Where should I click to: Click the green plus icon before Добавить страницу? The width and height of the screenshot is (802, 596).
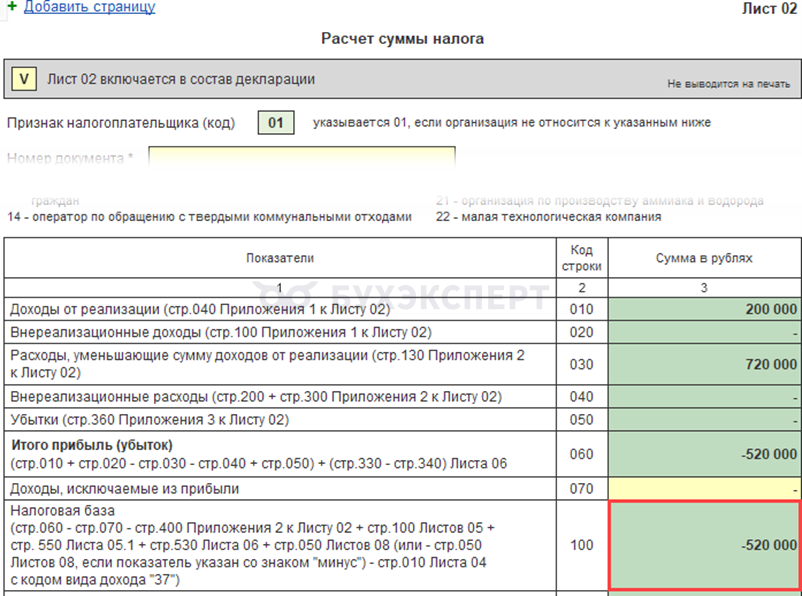point(12,7)
